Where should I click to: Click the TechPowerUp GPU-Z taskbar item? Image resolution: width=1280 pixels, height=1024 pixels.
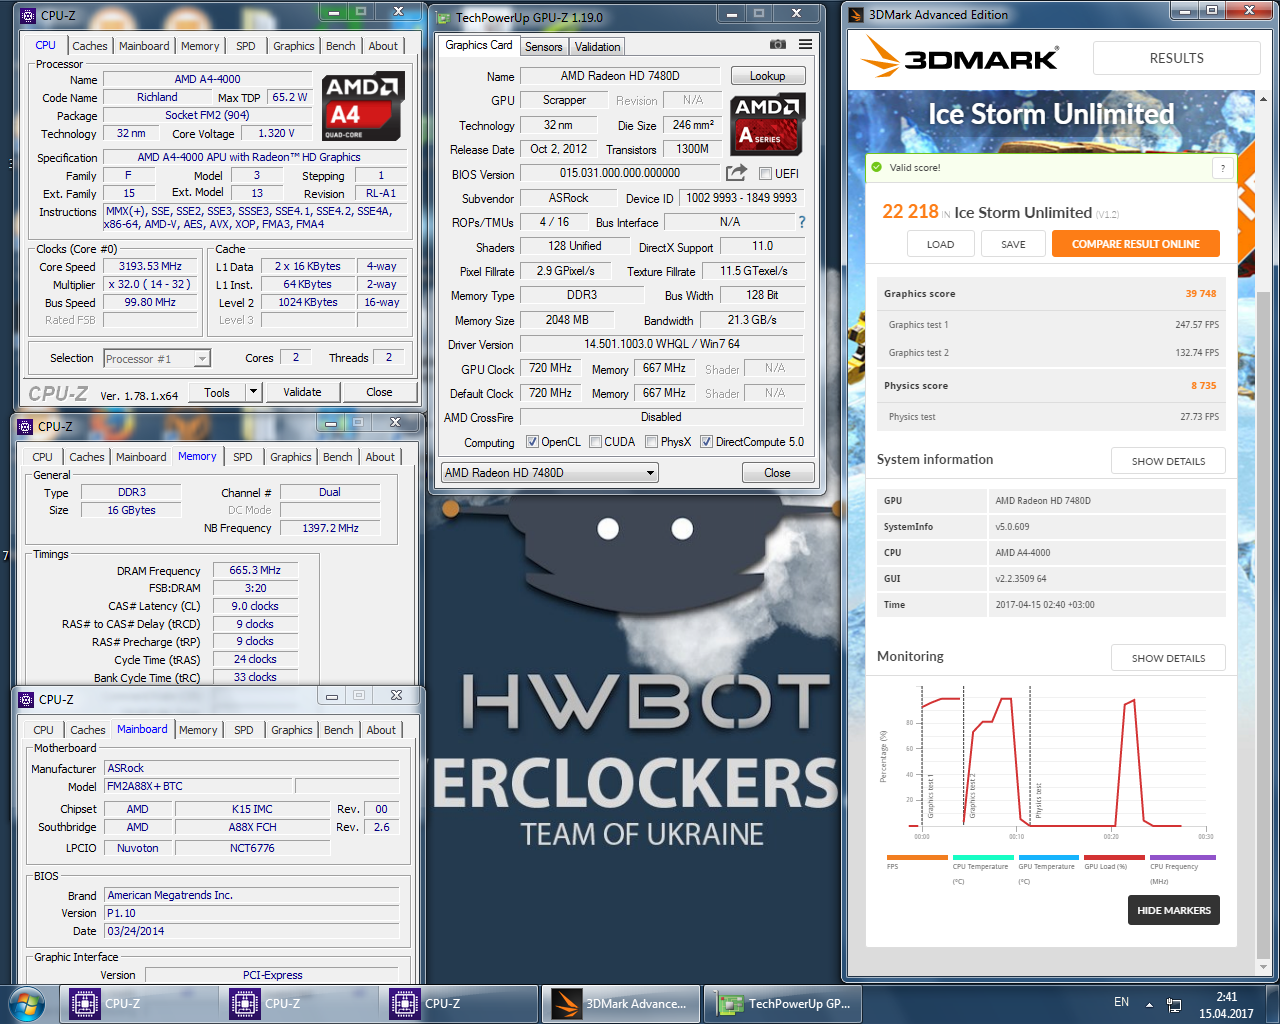pos(784,1004)
